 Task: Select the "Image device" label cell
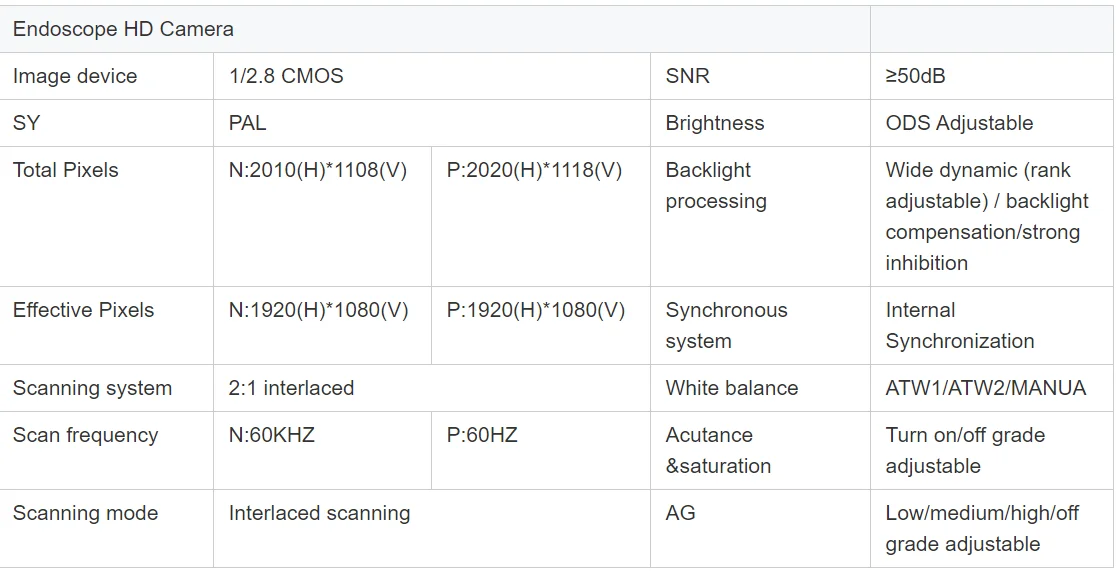[x=75, y=76]
